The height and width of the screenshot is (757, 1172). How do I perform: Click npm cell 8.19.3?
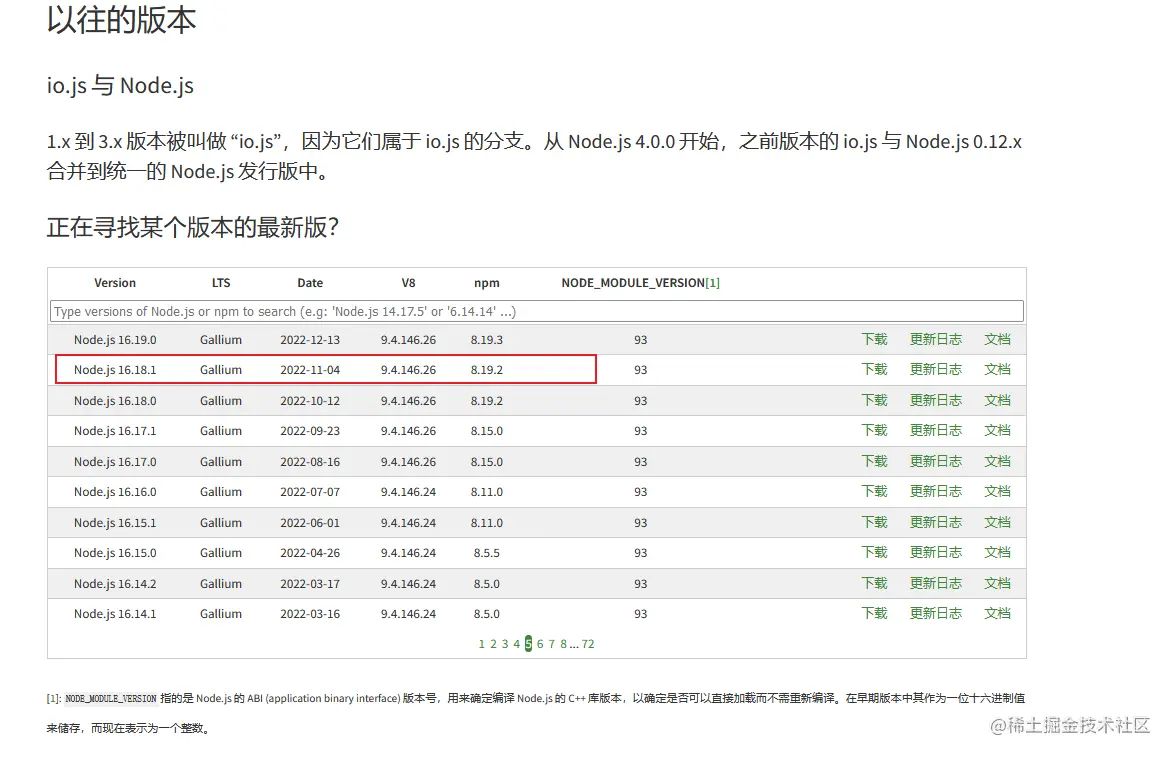(x=487, y=340)
